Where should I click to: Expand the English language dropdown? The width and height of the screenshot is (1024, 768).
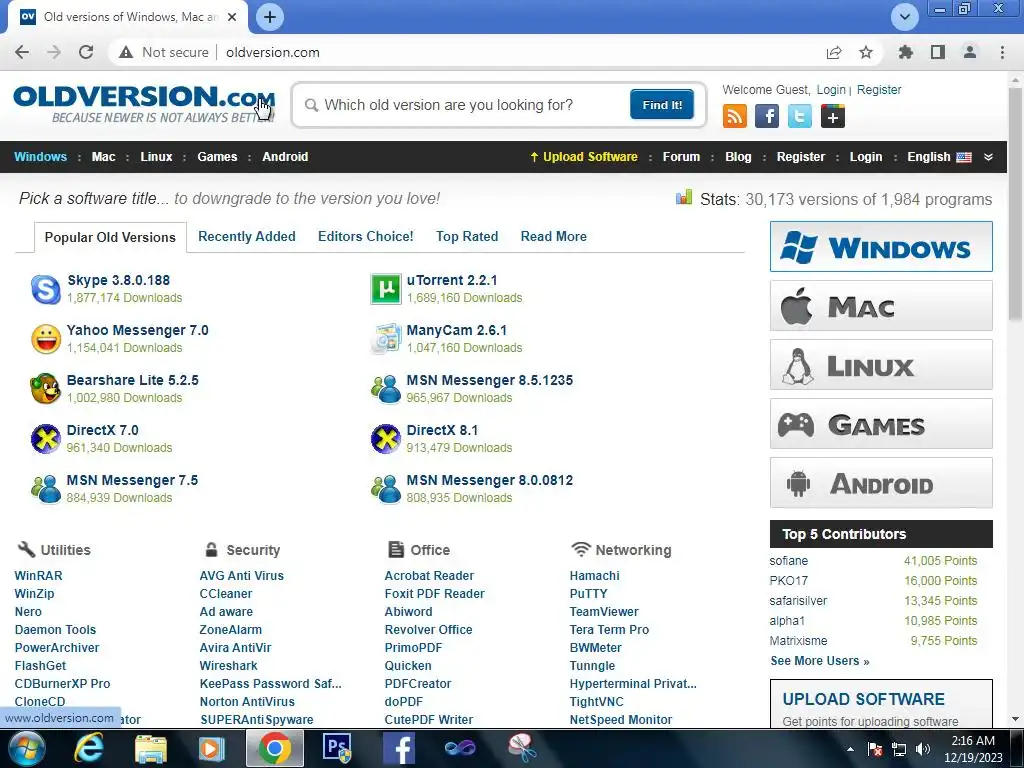click(x=988, y=157)
